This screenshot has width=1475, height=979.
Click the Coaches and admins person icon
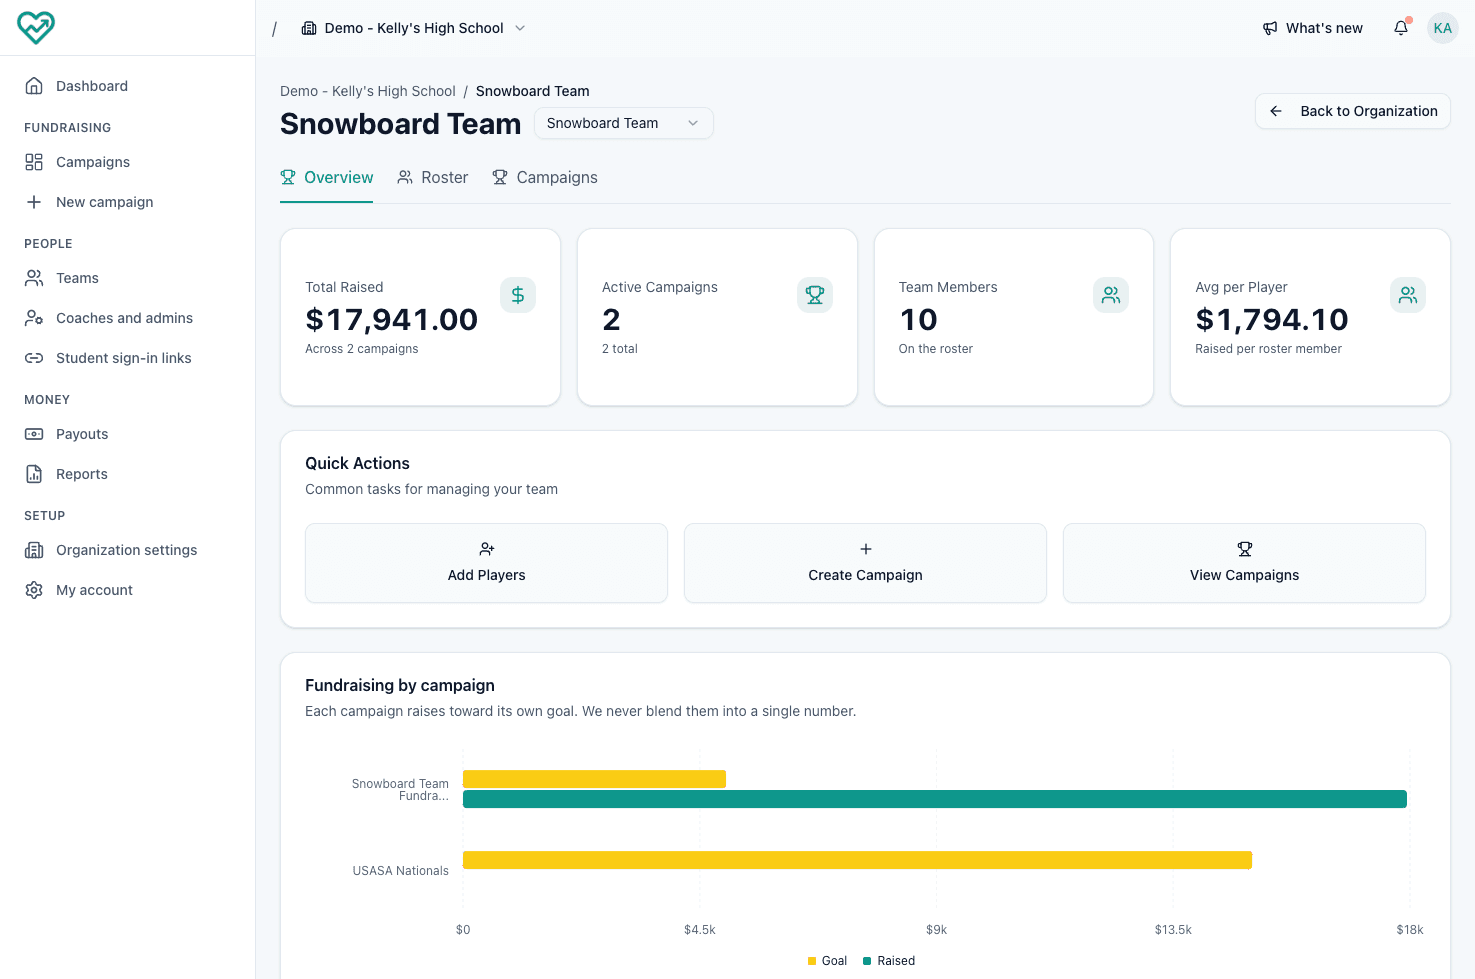click(x=34, y=318)
